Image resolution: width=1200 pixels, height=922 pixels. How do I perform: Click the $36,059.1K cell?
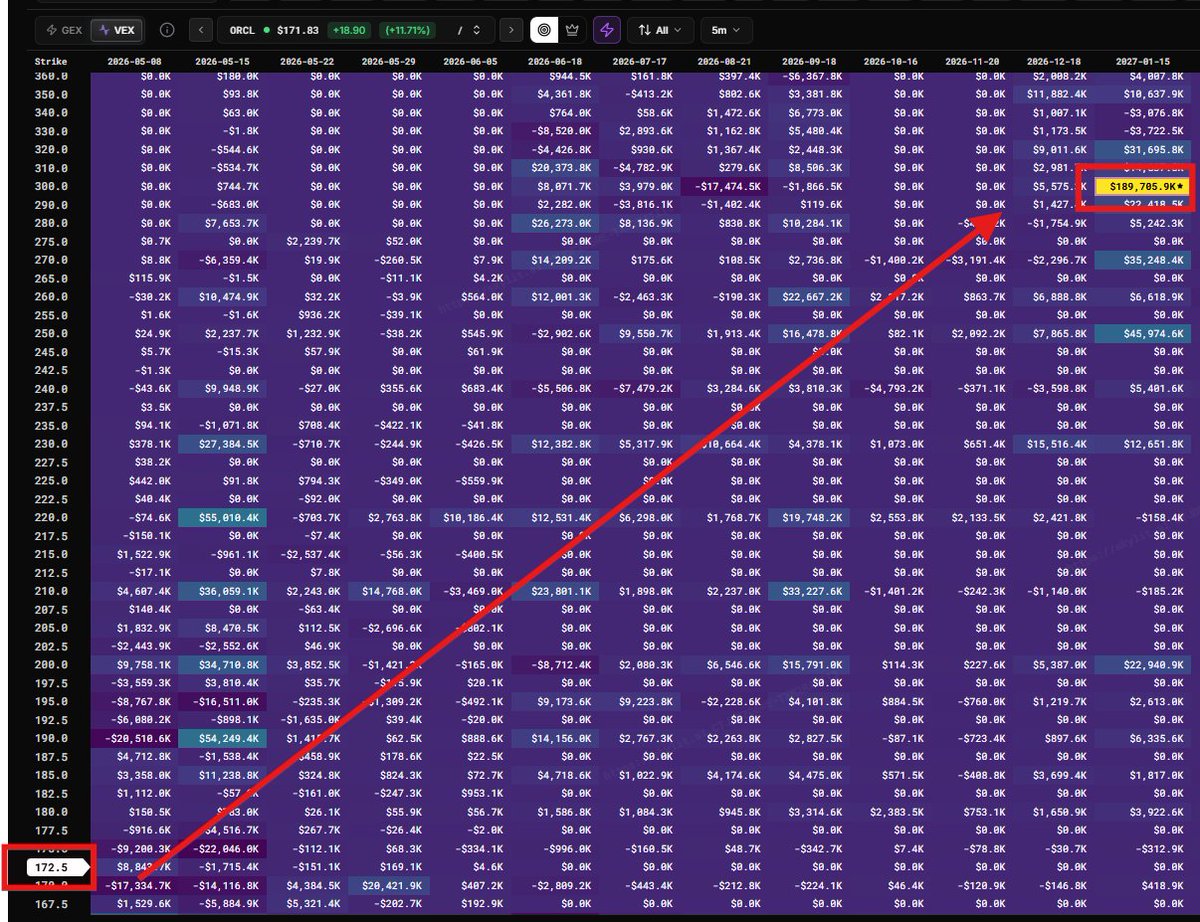(222, 591)
